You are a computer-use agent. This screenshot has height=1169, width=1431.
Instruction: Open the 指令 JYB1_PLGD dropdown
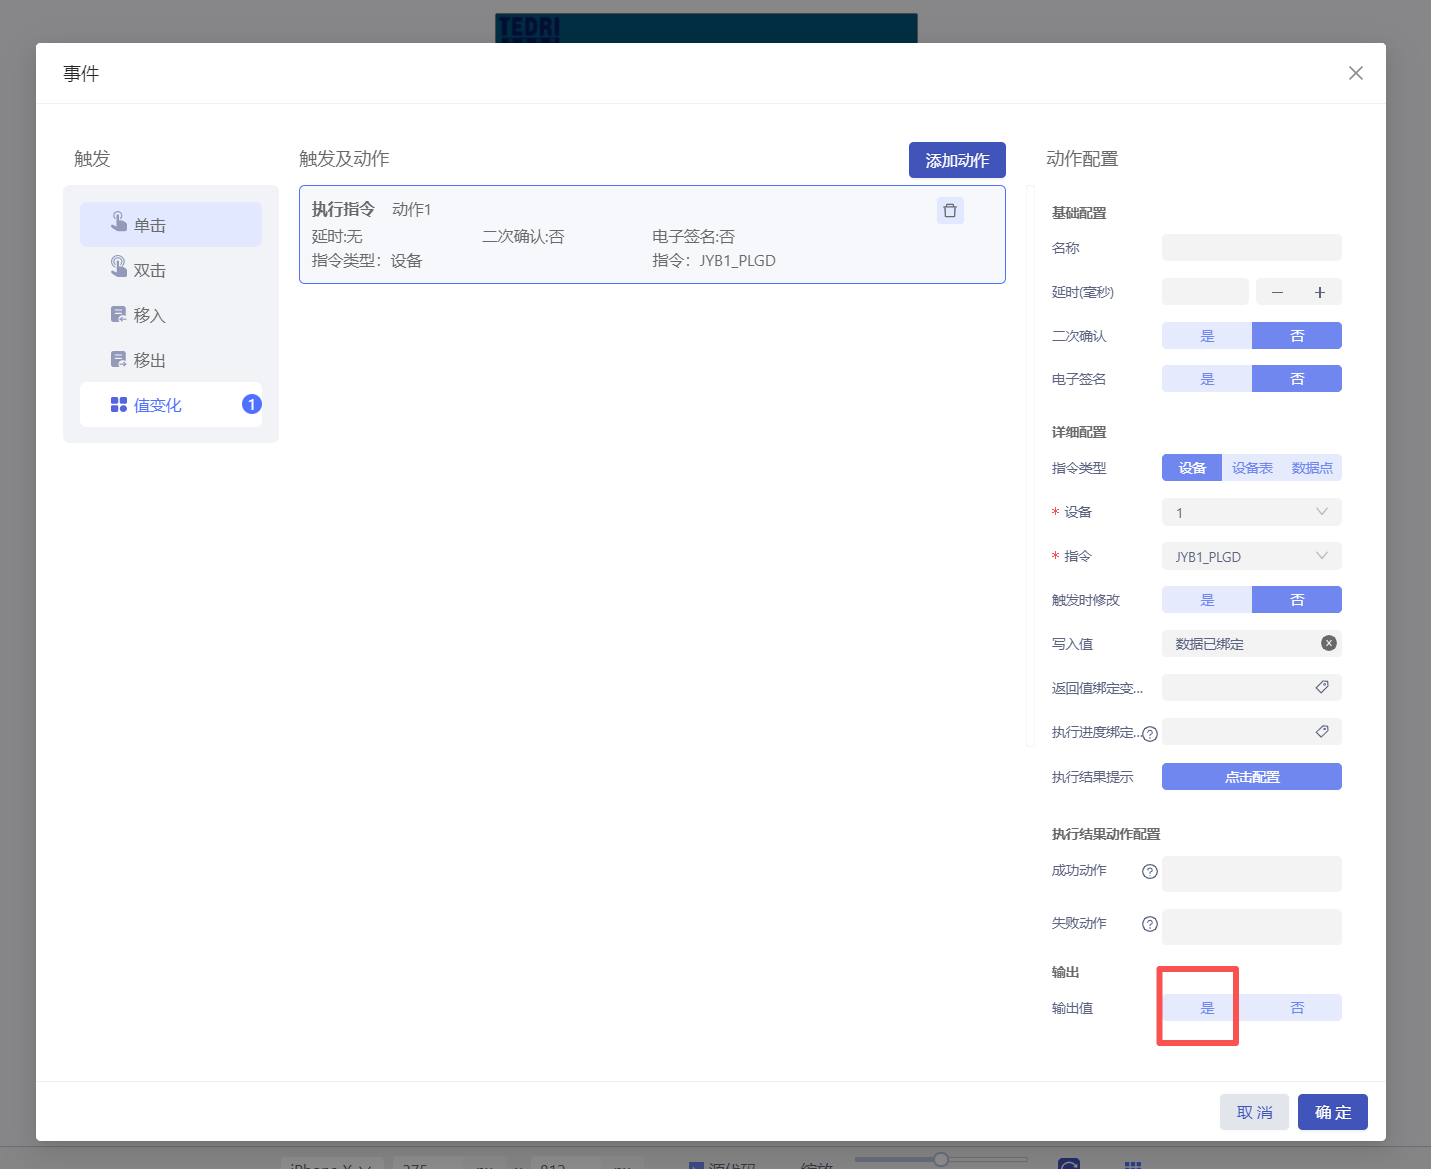coord(1251,556)
